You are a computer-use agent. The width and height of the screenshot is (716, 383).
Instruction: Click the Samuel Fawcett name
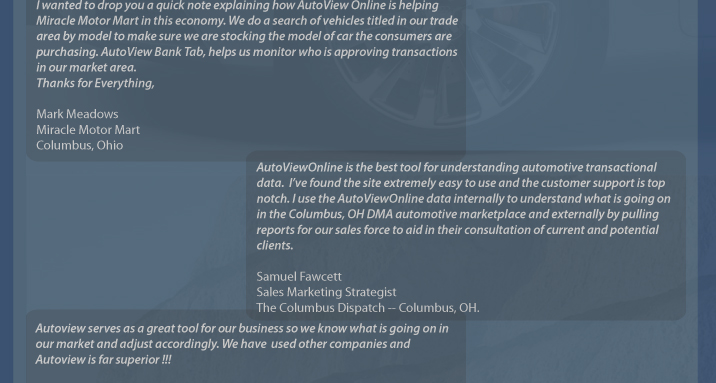click(x=299, y=277)
